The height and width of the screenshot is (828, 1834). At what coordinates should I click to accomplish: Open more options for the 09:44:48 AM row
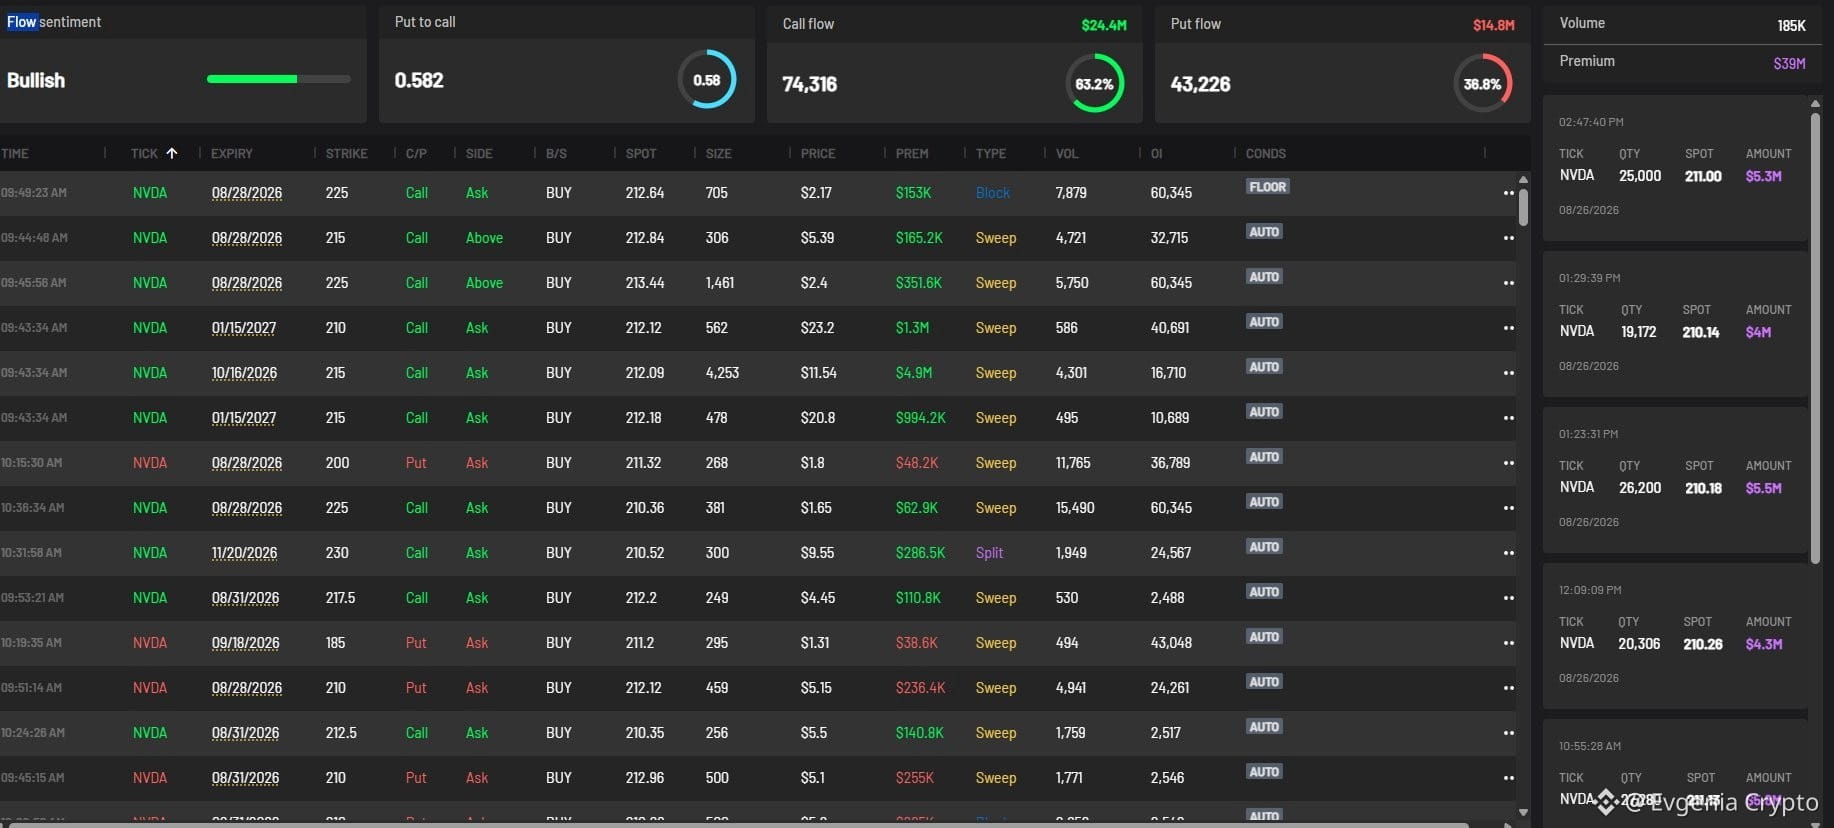pyautogui.click(x=1508, y=238)
